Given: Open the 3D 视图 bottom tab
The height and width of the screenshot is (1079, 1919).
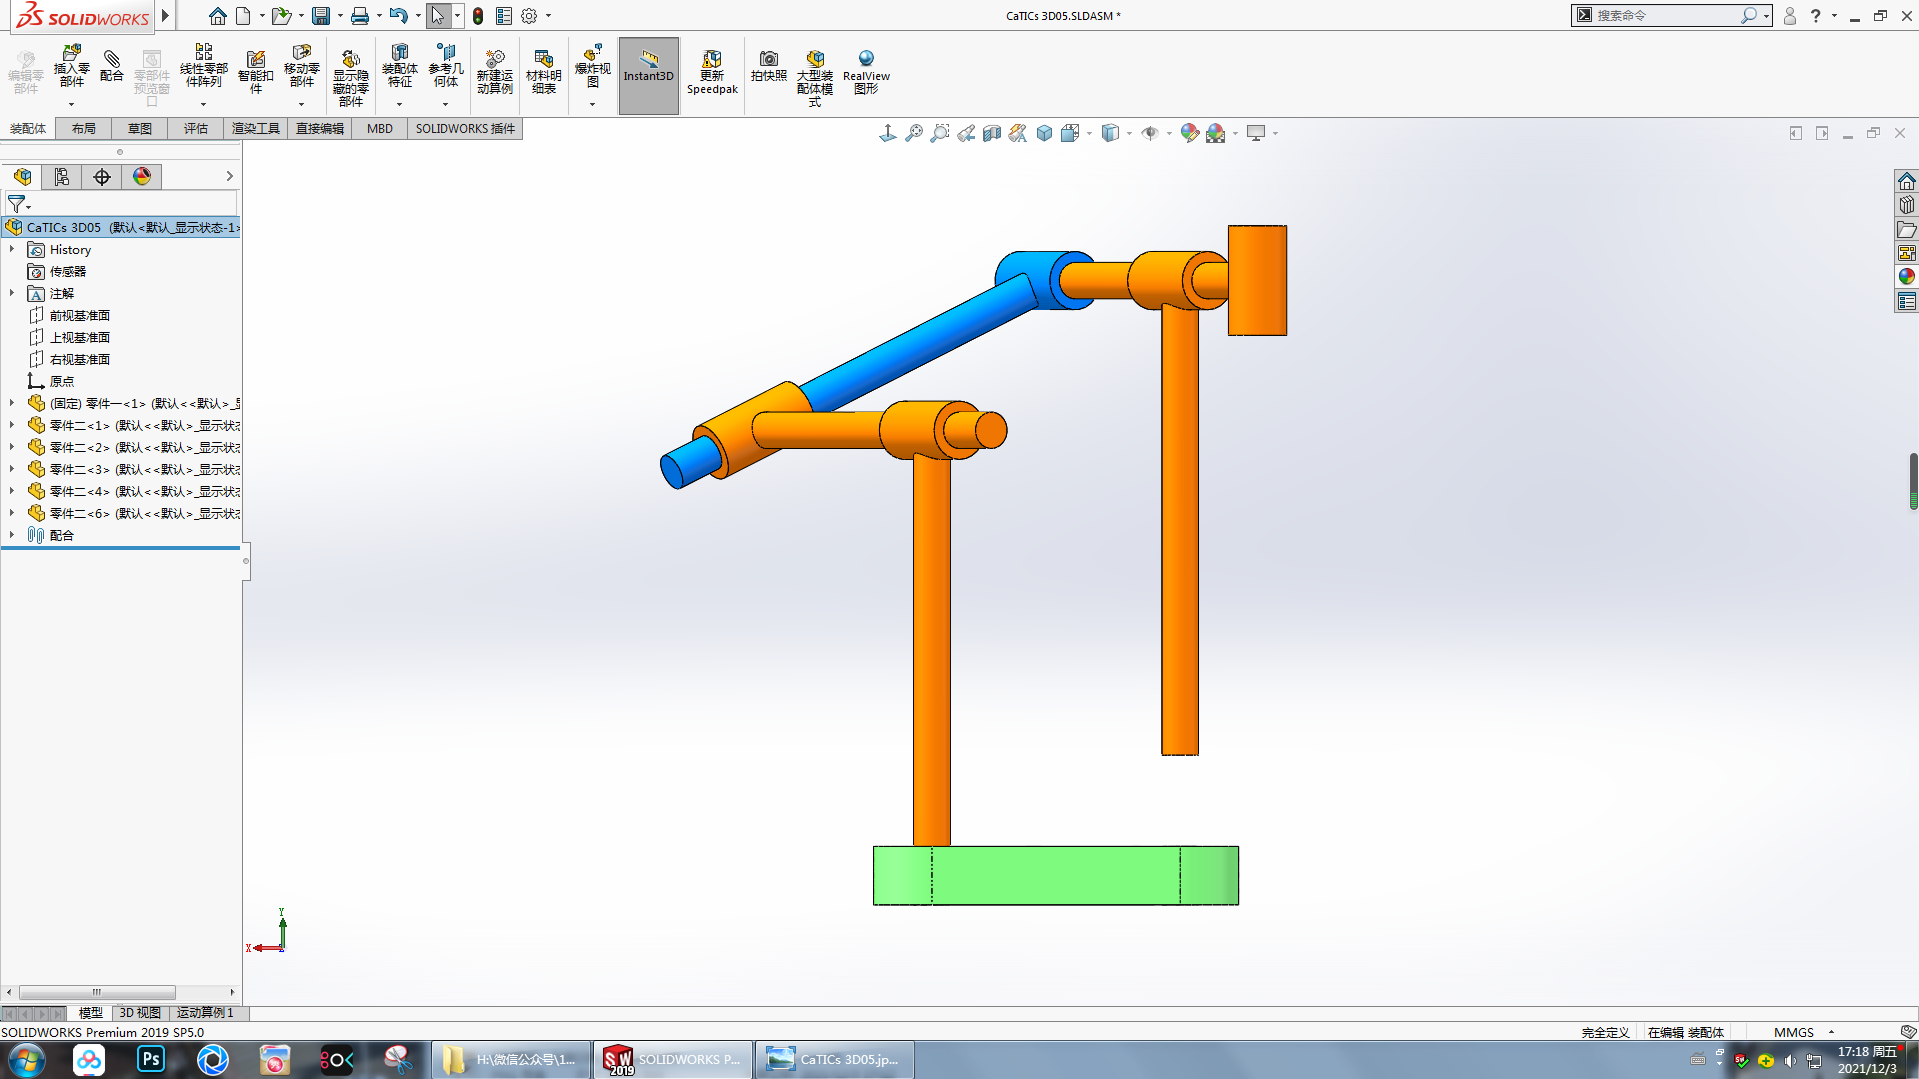Looking at the screenshot, I should coord(140,1013).
